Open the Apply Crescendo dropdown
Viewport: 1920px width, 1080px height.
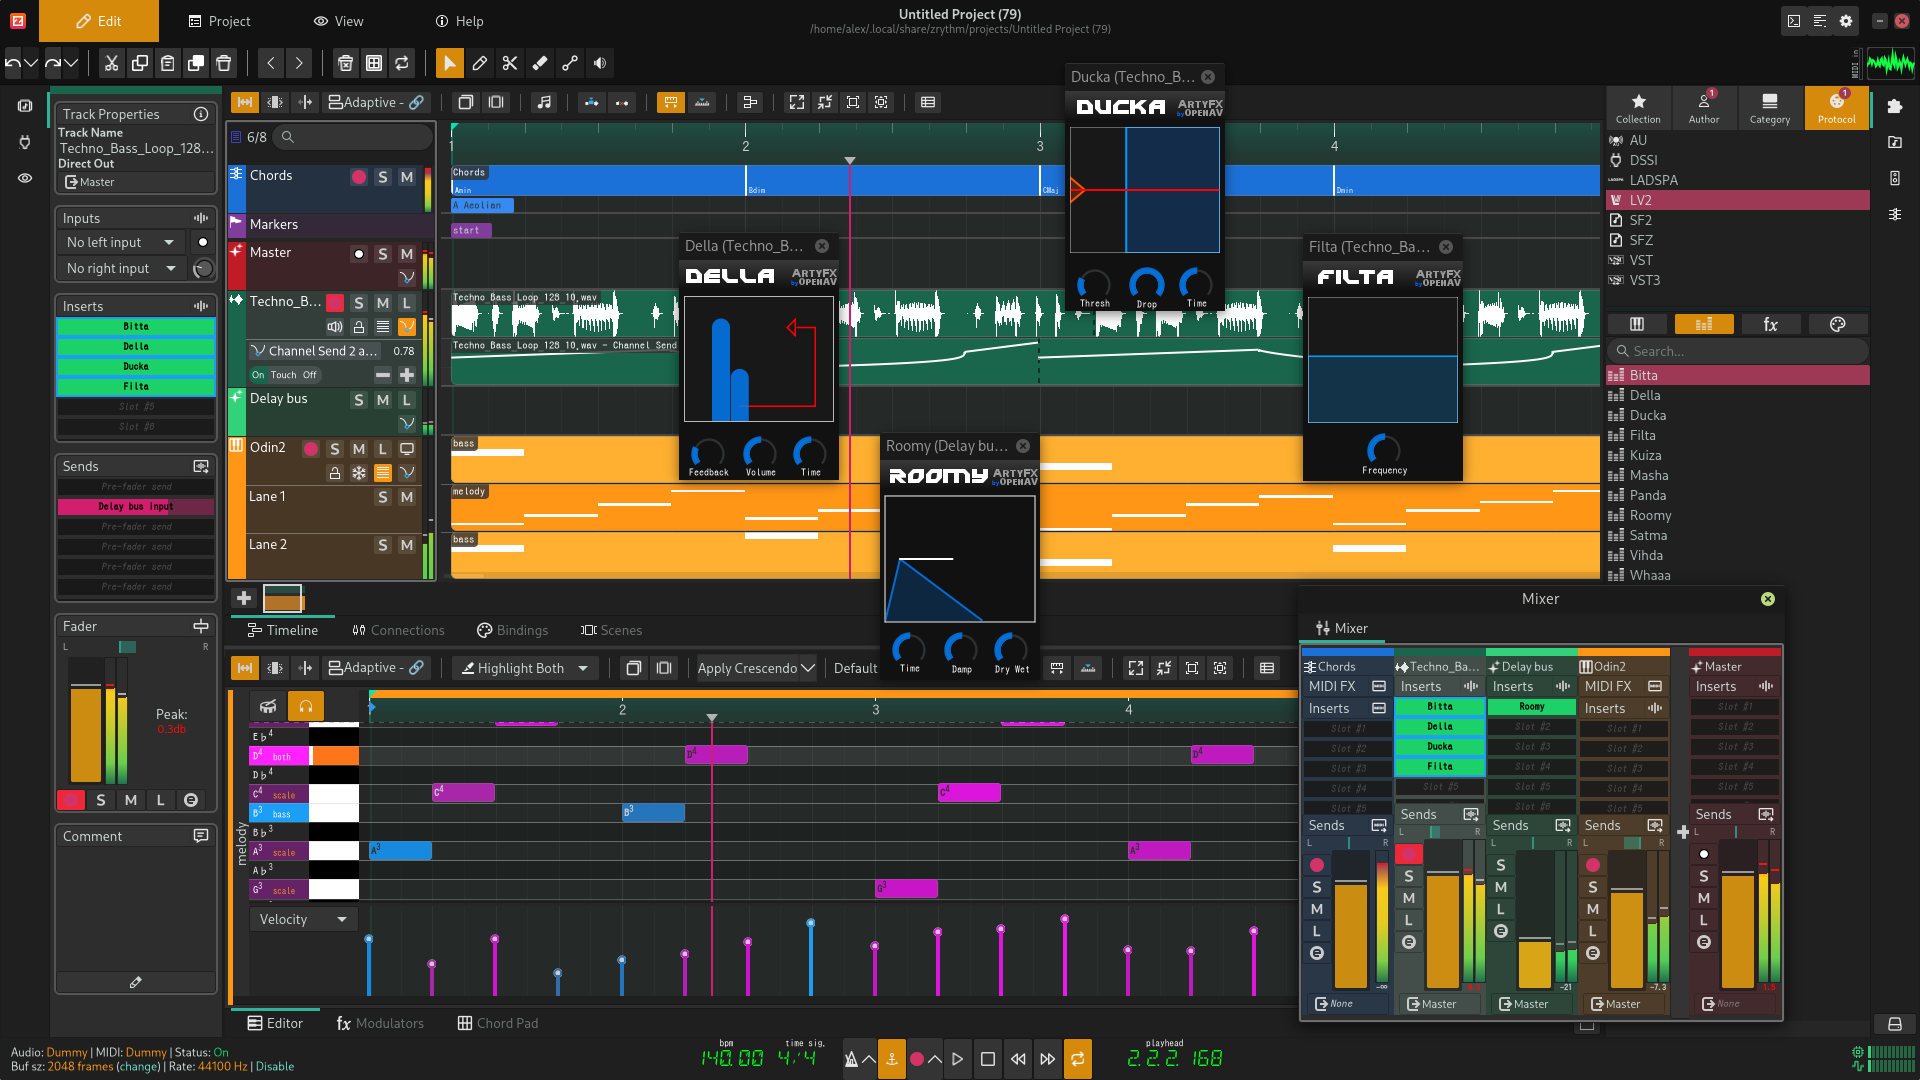coord(756,668)
